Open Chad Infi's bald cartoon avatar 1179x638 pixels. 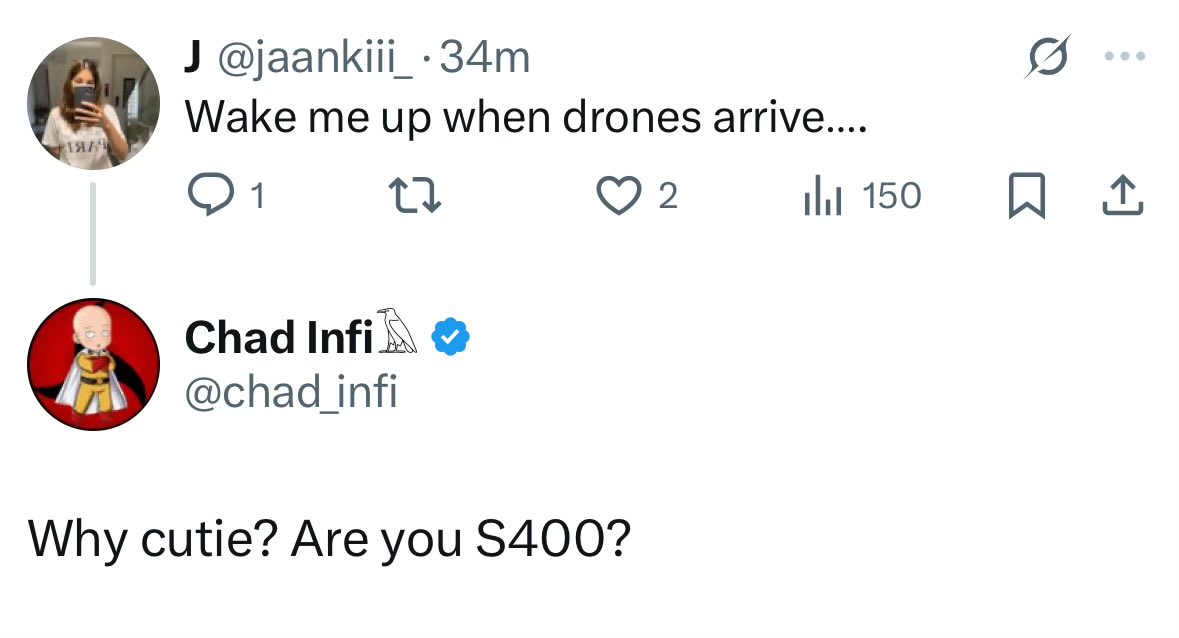pyautogui.click(x=93, y=364)
